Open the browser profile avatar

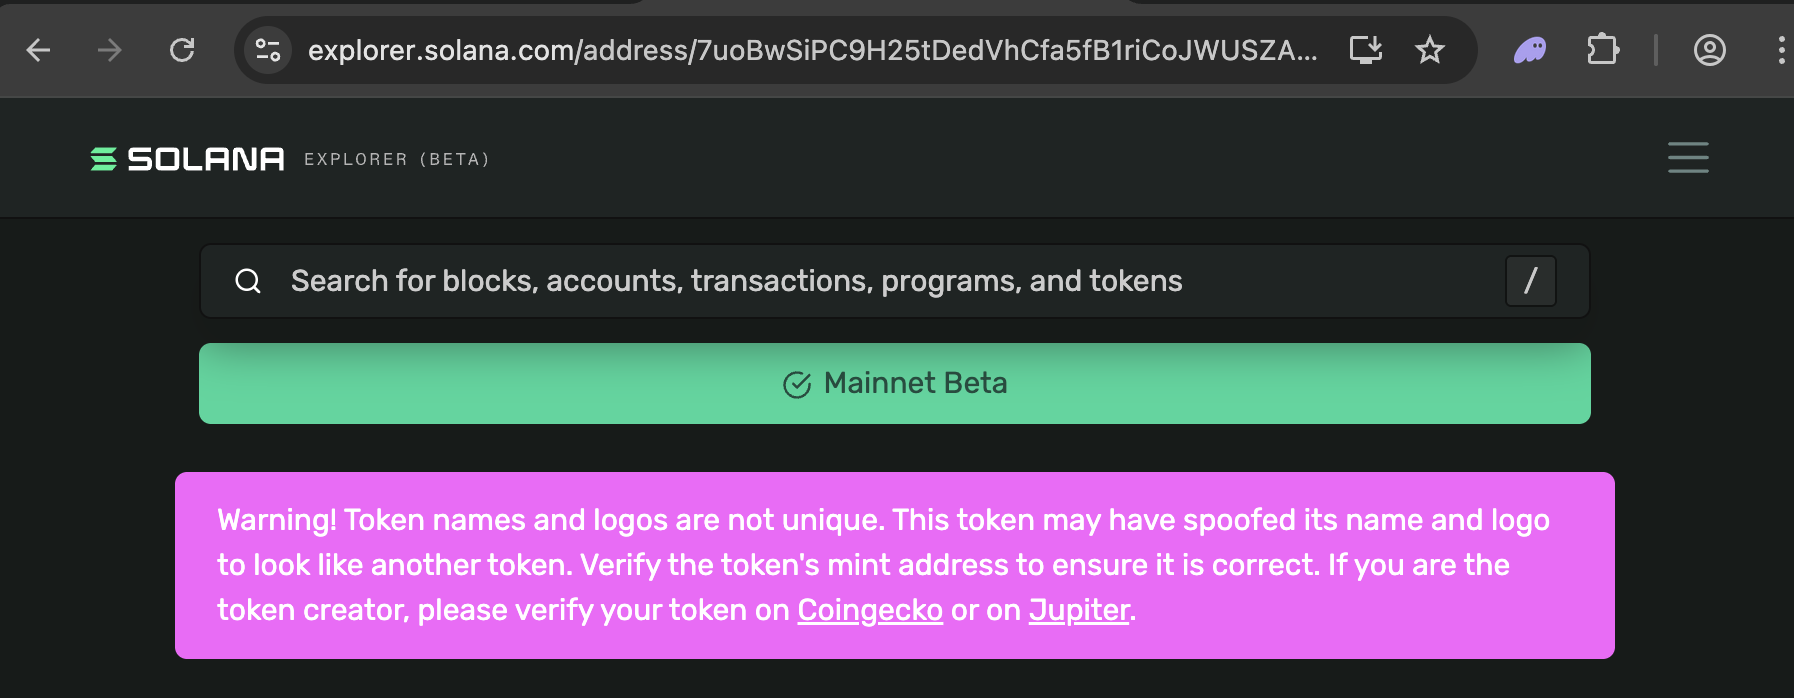pyautogui.click(x=1710, y=50)
